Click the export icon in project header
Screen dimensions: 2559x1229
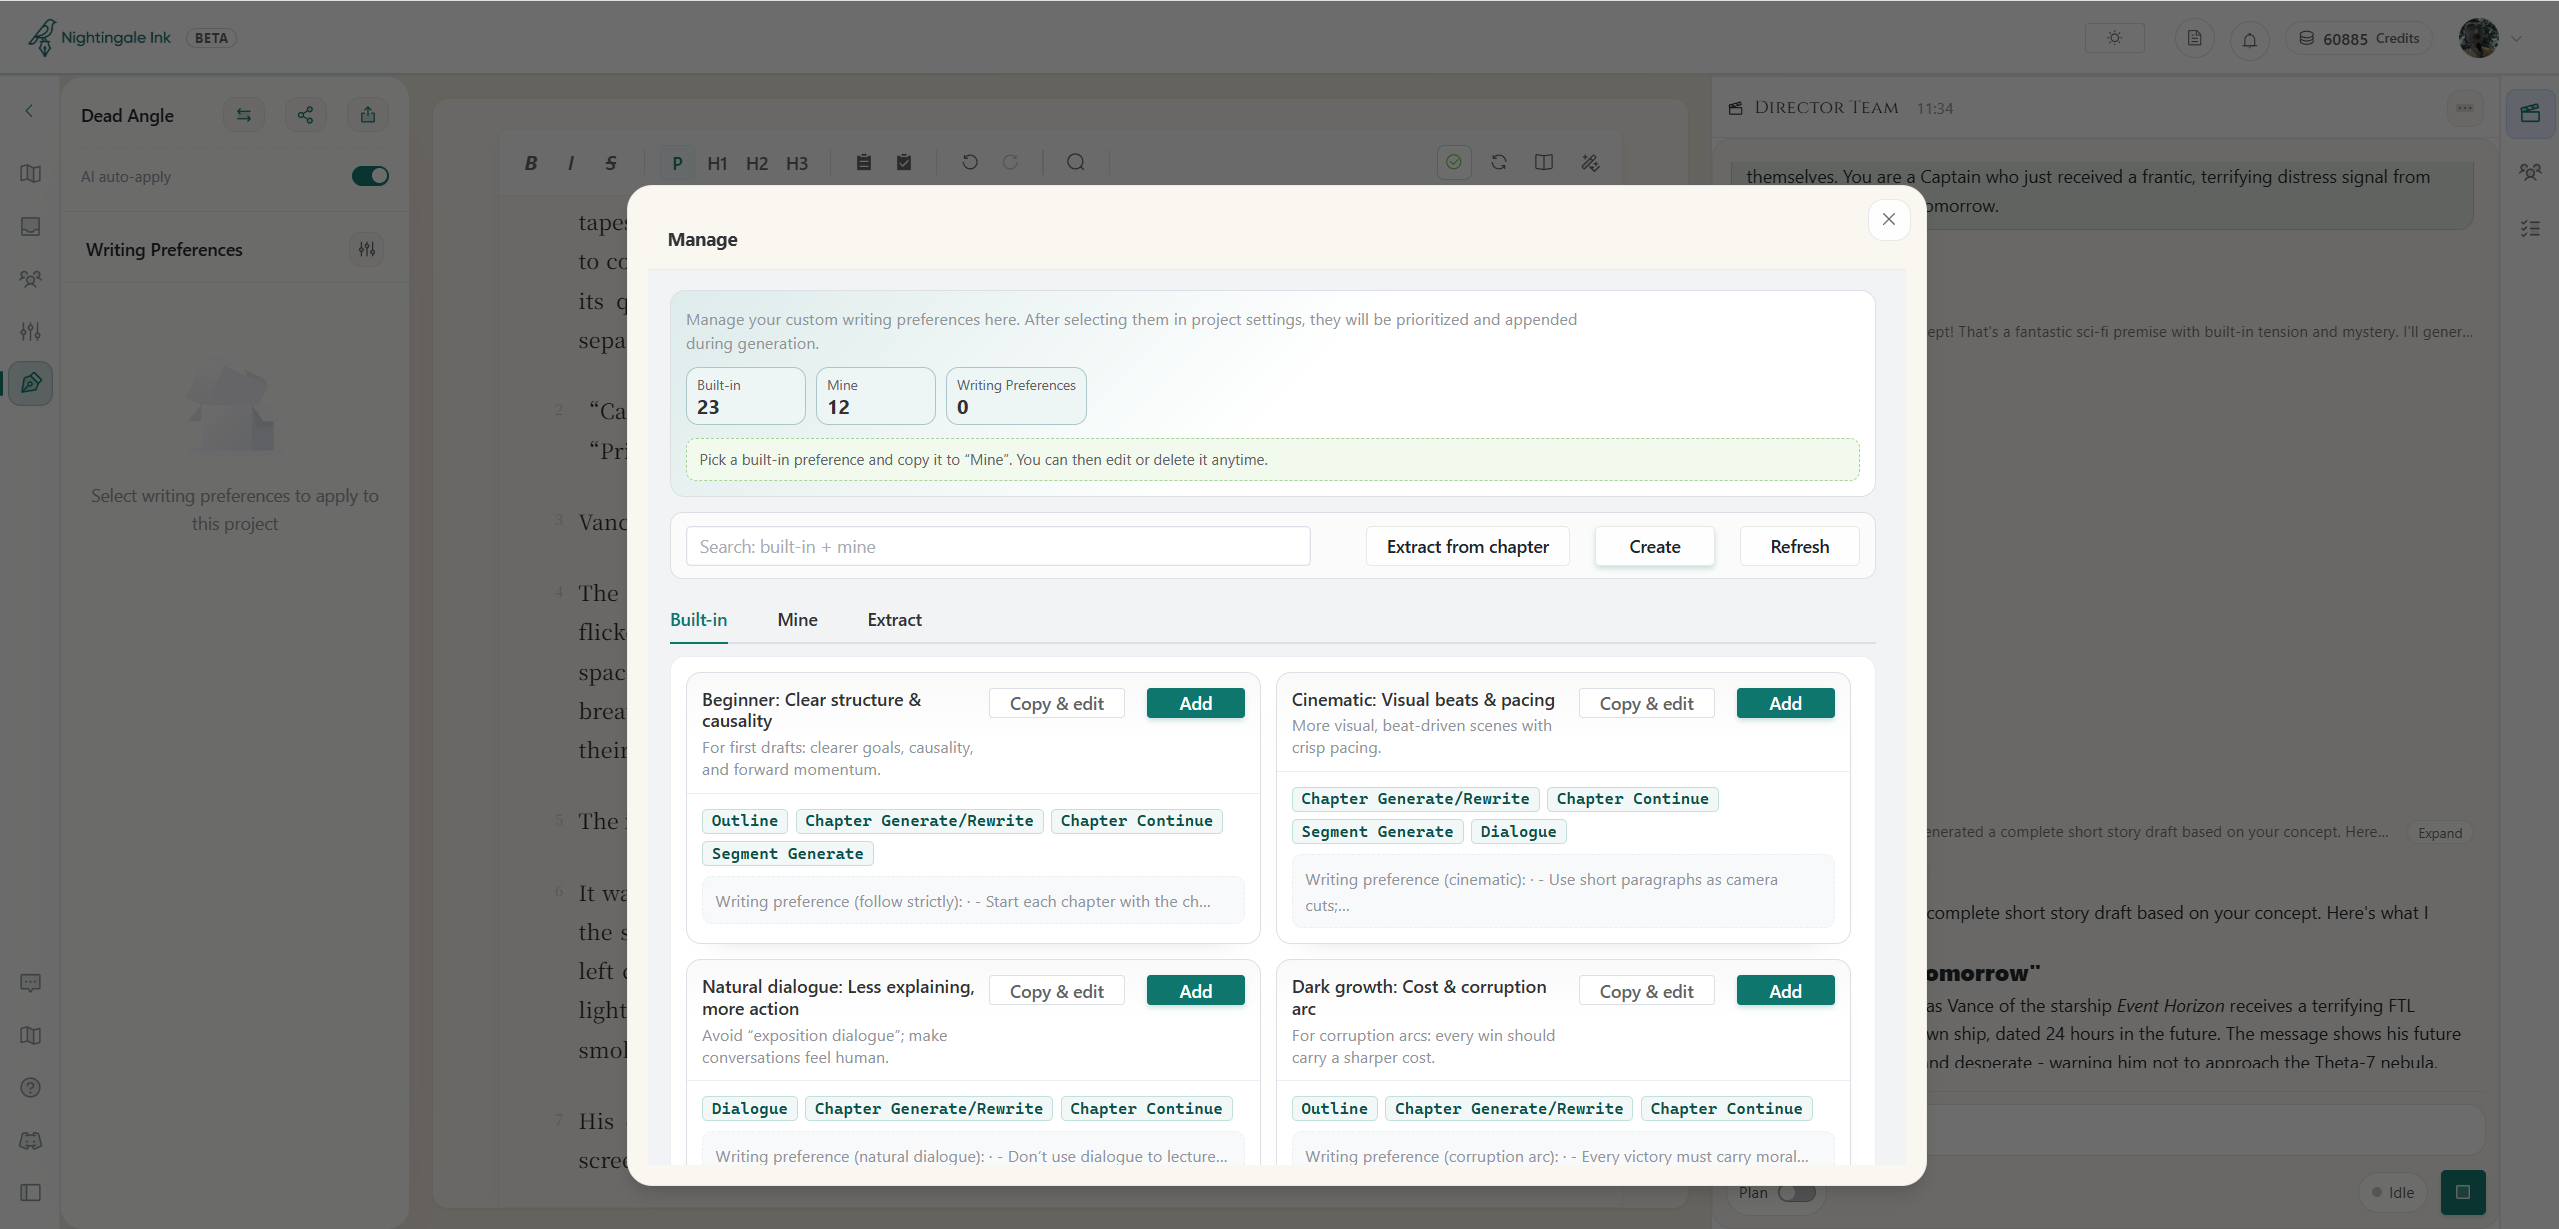point(368,115)
